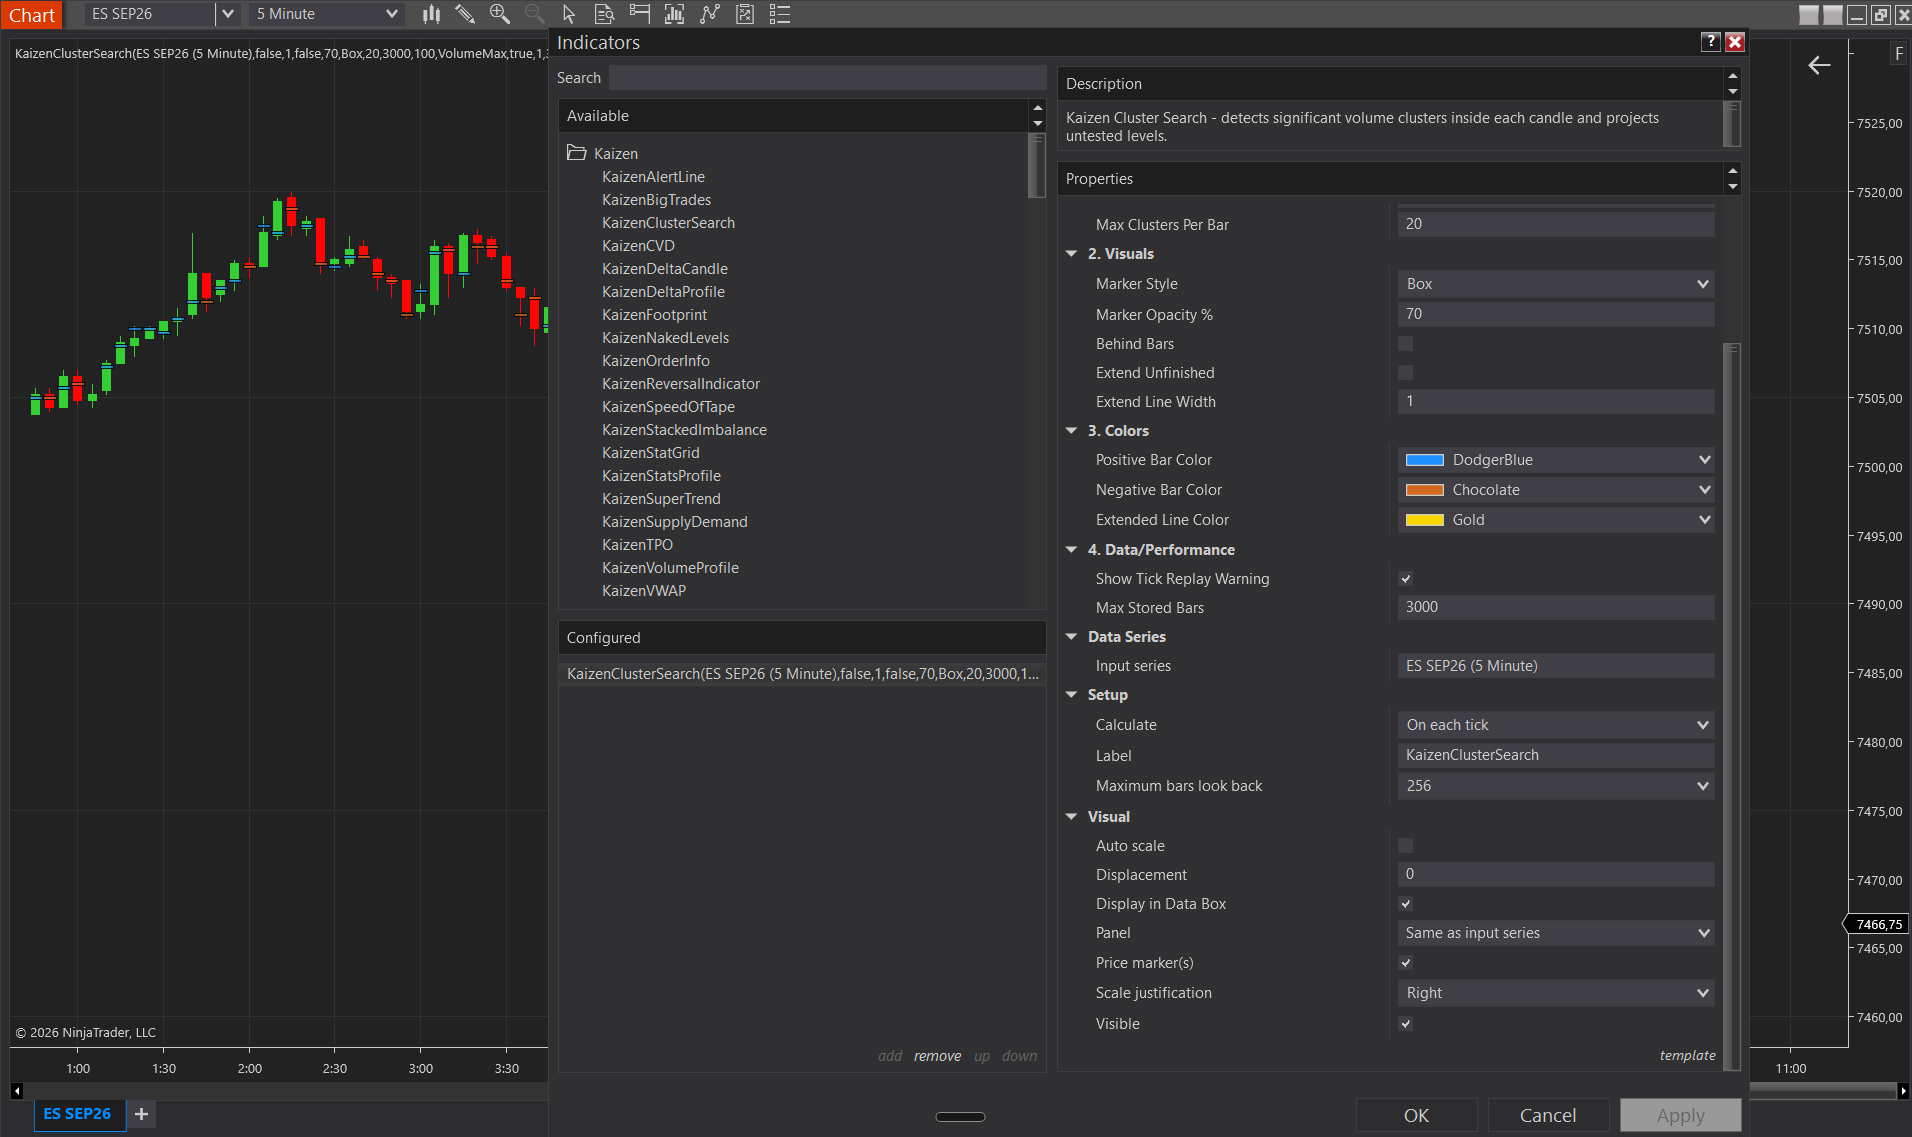Open the properties list icon in toolbar
1912x1137 pixels.
tap(780, 14)
